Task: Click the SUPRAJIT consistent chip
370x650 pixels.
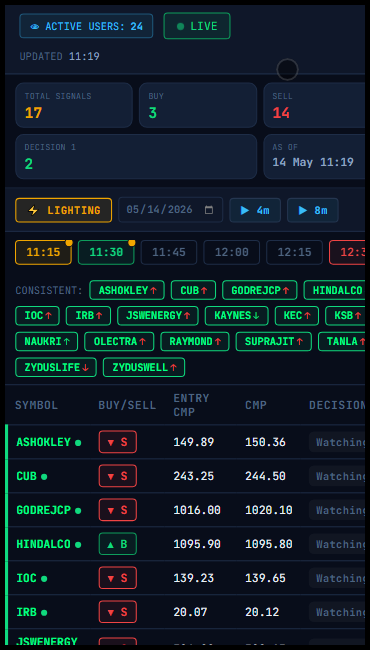Action: tap(274, 342)
